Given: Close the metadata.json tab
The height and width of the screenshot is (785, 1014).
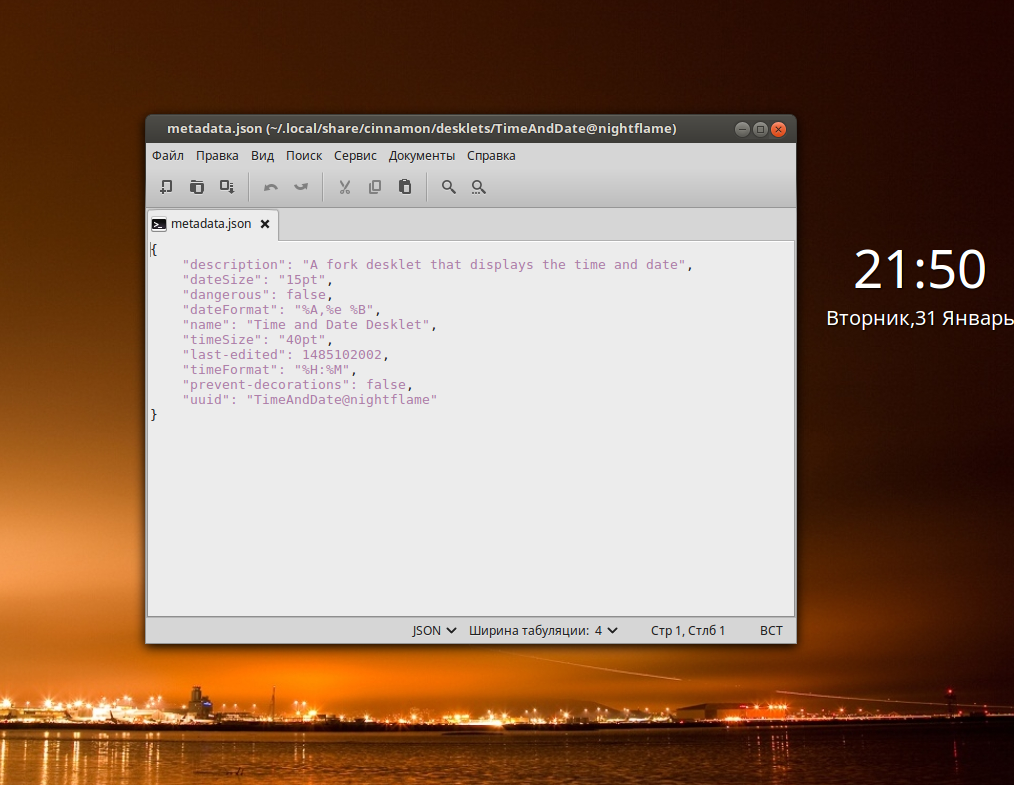Looking at the screenshot, I should point(265,224).
